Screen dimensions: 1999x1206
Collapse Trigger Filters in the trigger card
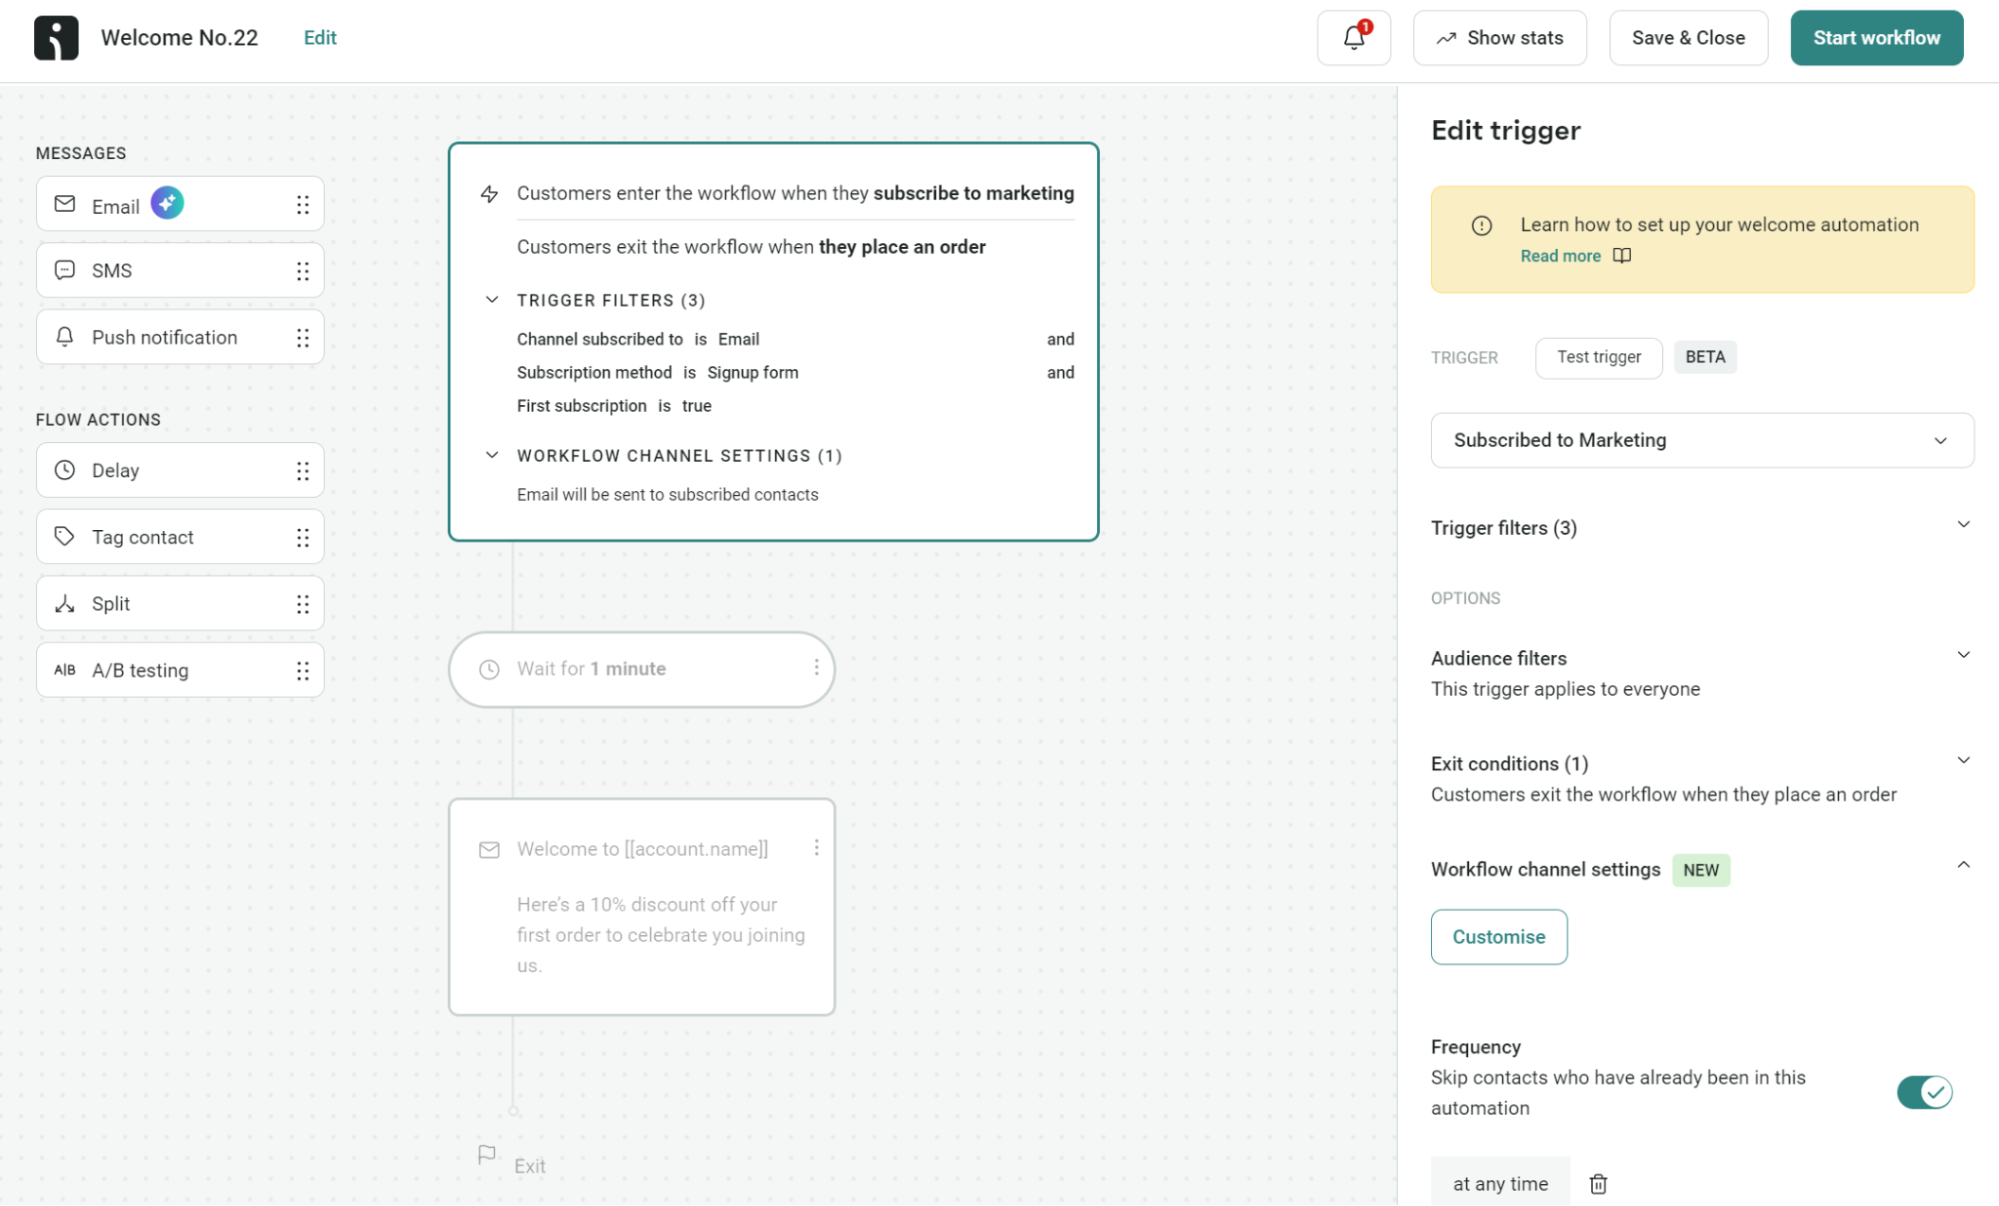pyautogui.click(x=491, y=299)
